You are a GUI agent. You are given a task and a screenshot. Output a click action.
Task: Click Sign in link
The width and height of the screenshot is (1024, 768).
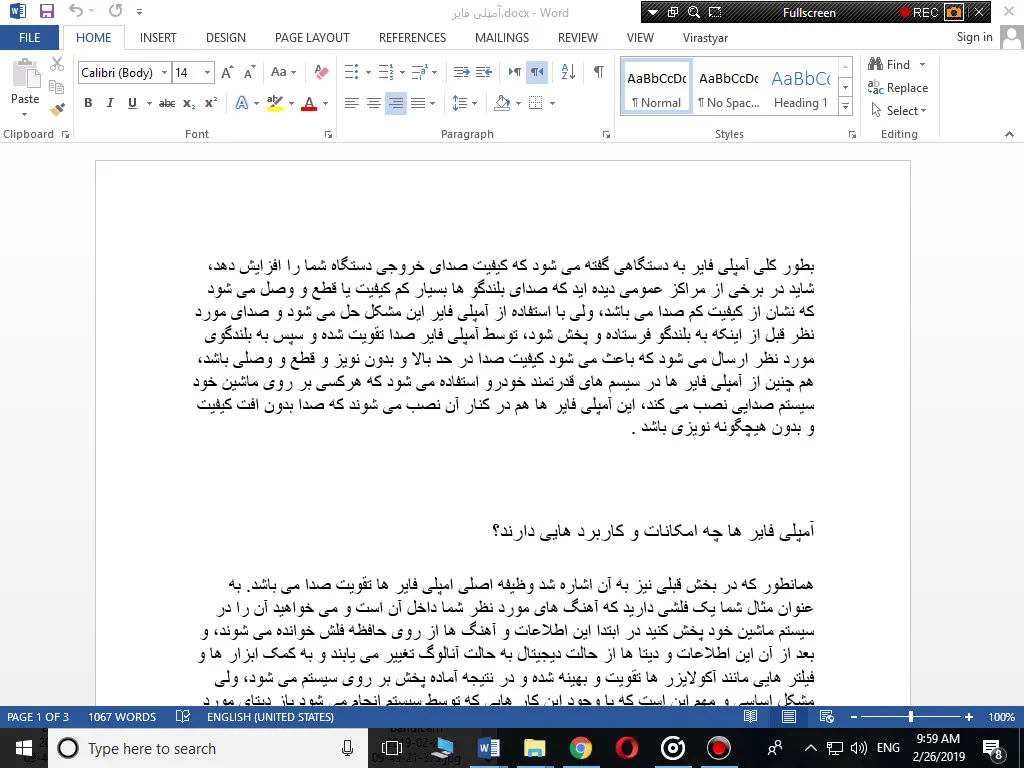[x=974, y=38]
